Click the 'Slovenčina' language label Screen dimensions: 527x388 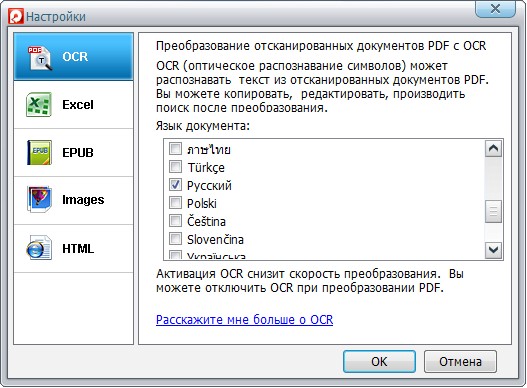215,239
